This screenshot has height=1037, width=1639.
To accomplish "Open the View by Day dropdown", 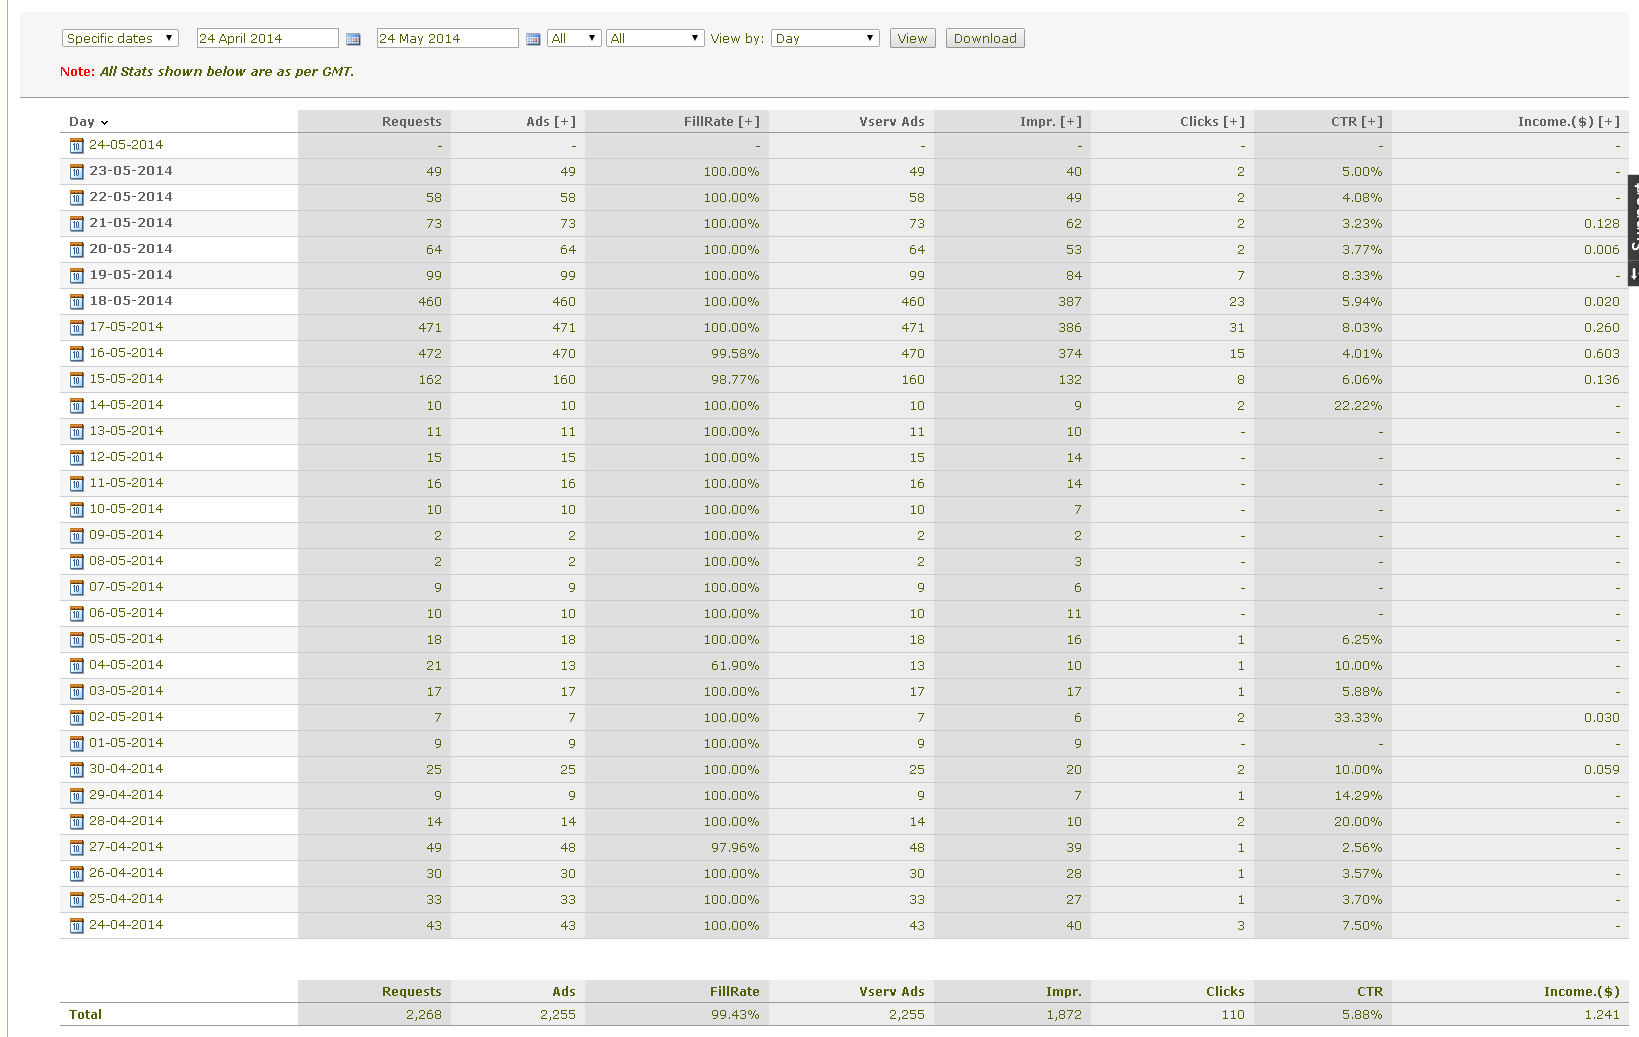I will click(825, 38).
